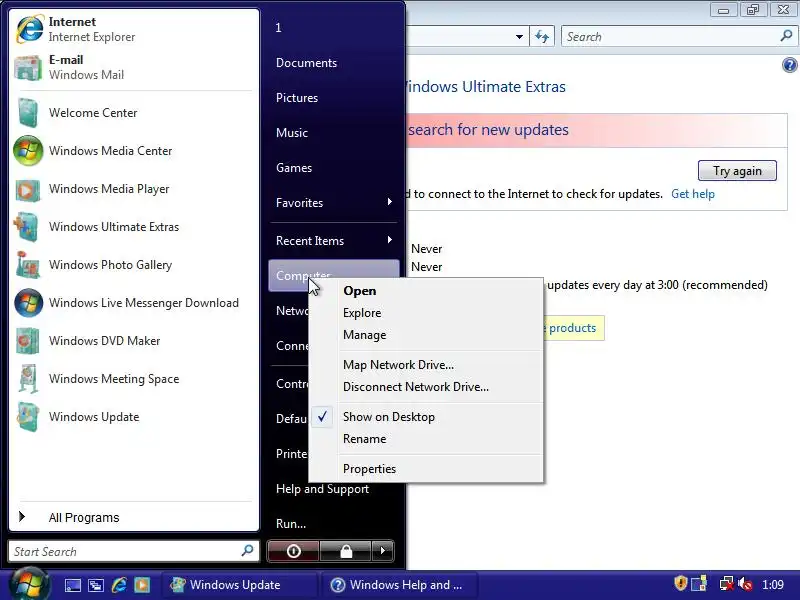
Task: Click the muted volume tray icon
Action: pyautogui.click(x=745, y=584)
